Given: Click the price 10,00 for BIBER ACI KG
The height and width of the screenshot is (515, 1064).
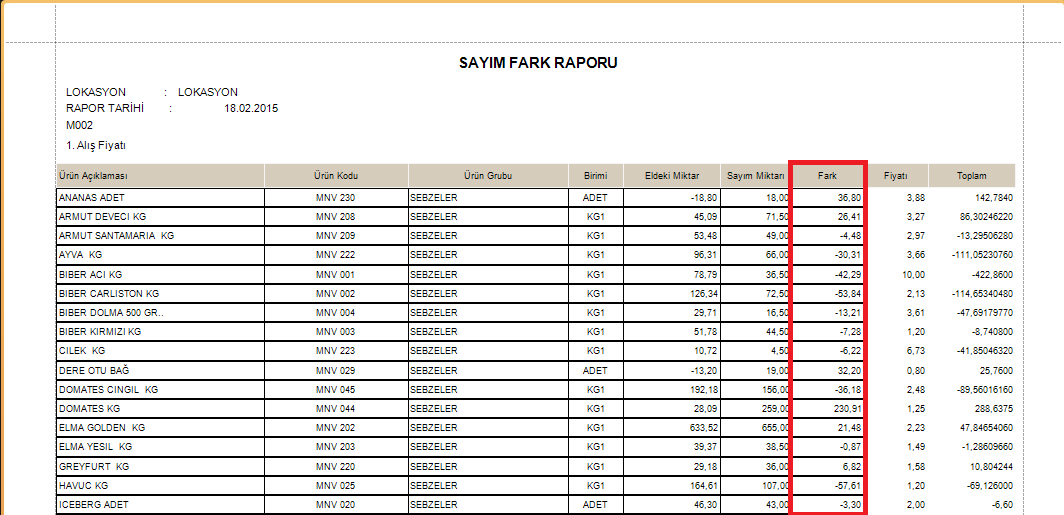Looking at the screenshot, I should pyautogui.click(x=913, y=275).
